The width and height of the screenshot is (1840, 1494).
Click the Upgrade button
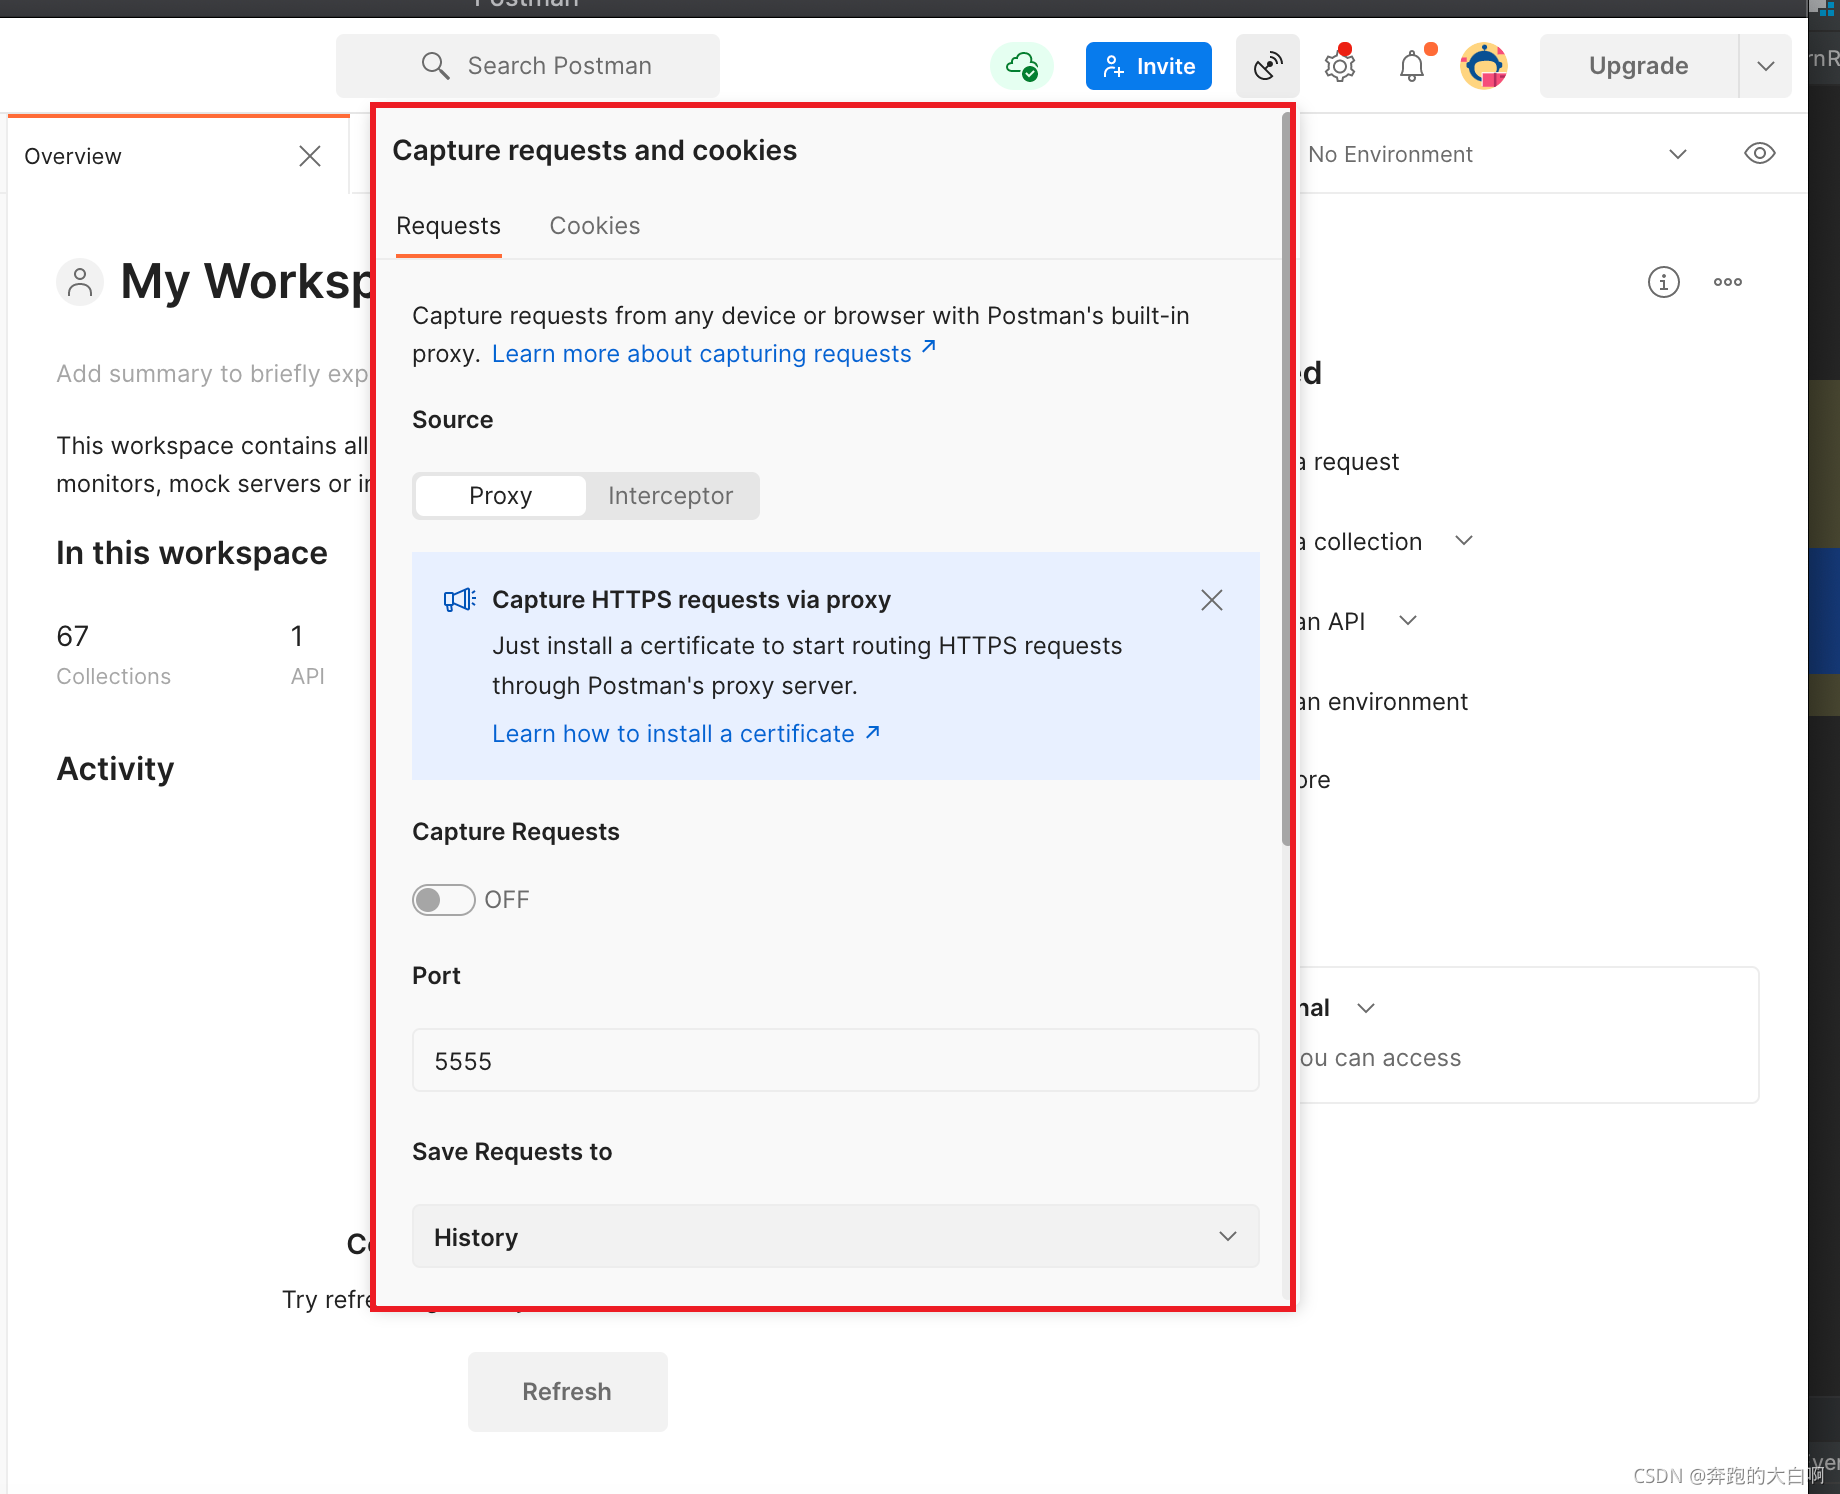click(1638, 66)
